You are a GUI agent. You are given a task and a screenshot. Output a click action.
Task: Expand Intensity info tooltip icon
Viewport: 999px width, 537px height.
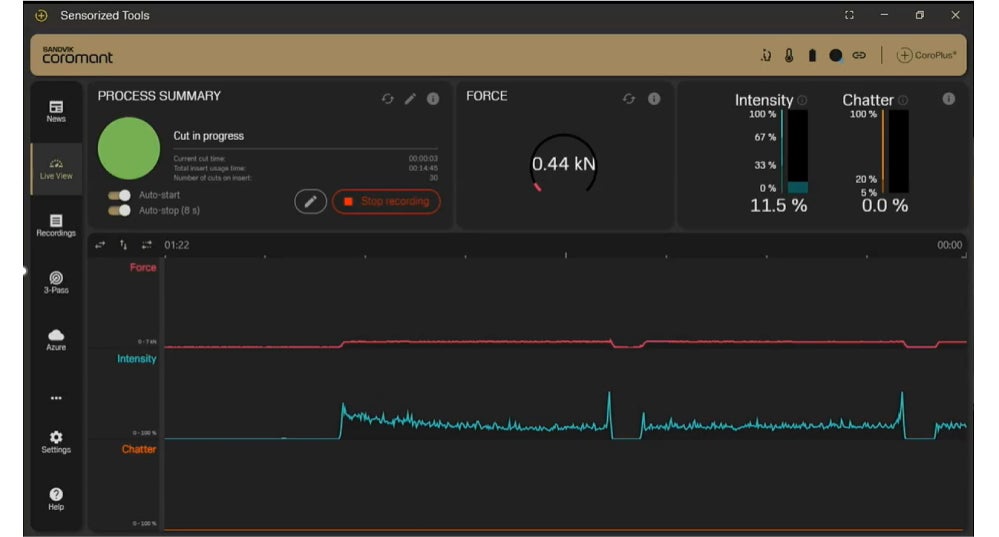[x=803, y=101]
